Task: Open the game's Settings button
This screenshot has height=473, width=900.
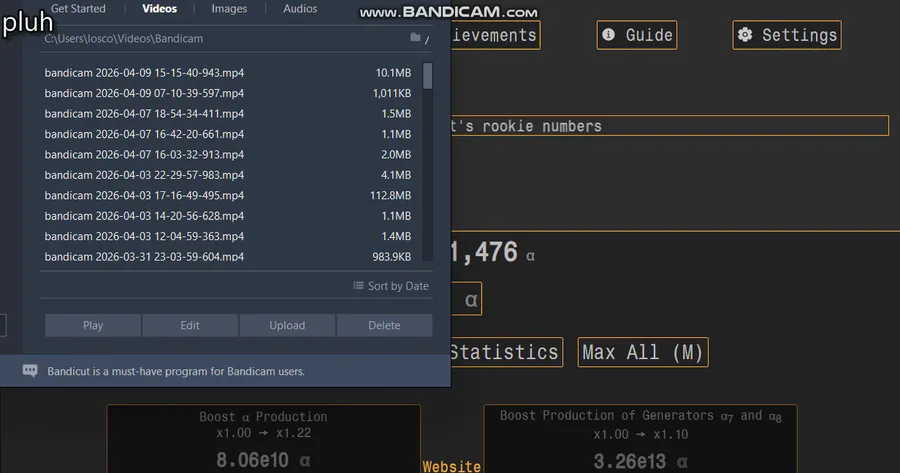Action: click(x=787, y=35)
